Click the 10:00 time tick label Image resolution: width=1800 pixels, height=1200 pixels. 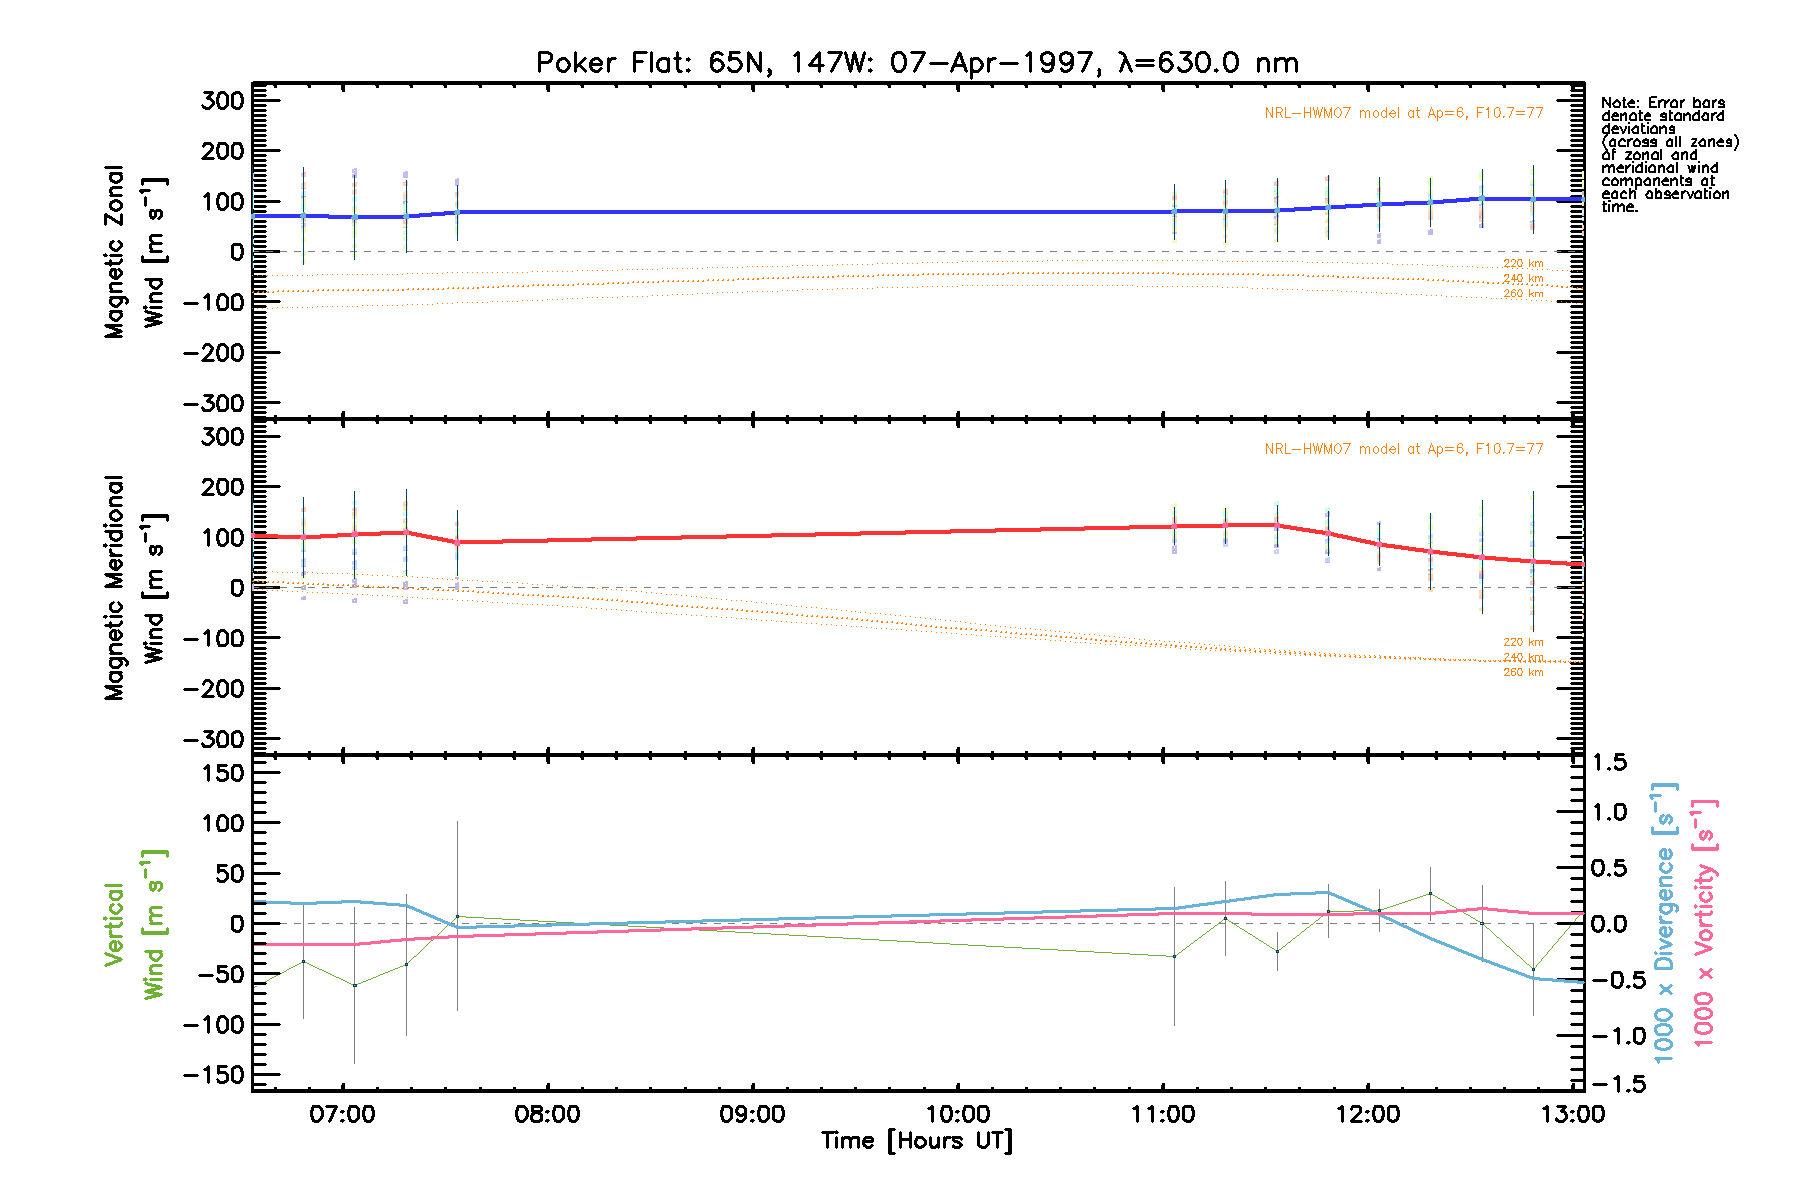click(957, 1114)
